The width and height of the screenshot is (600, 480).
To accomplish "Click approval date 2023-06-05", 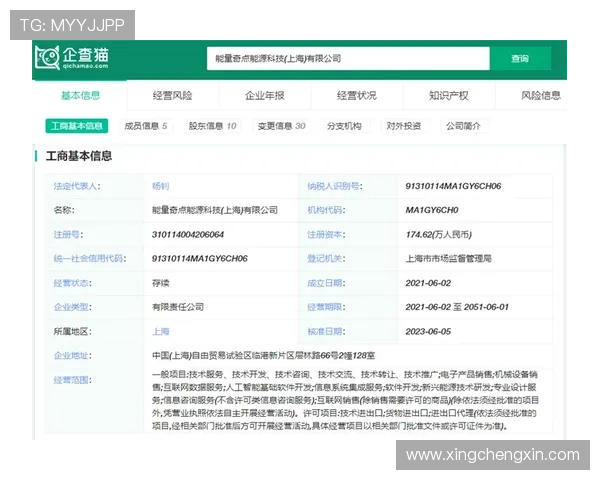I will pyautogui.click(x=428, y=331).
